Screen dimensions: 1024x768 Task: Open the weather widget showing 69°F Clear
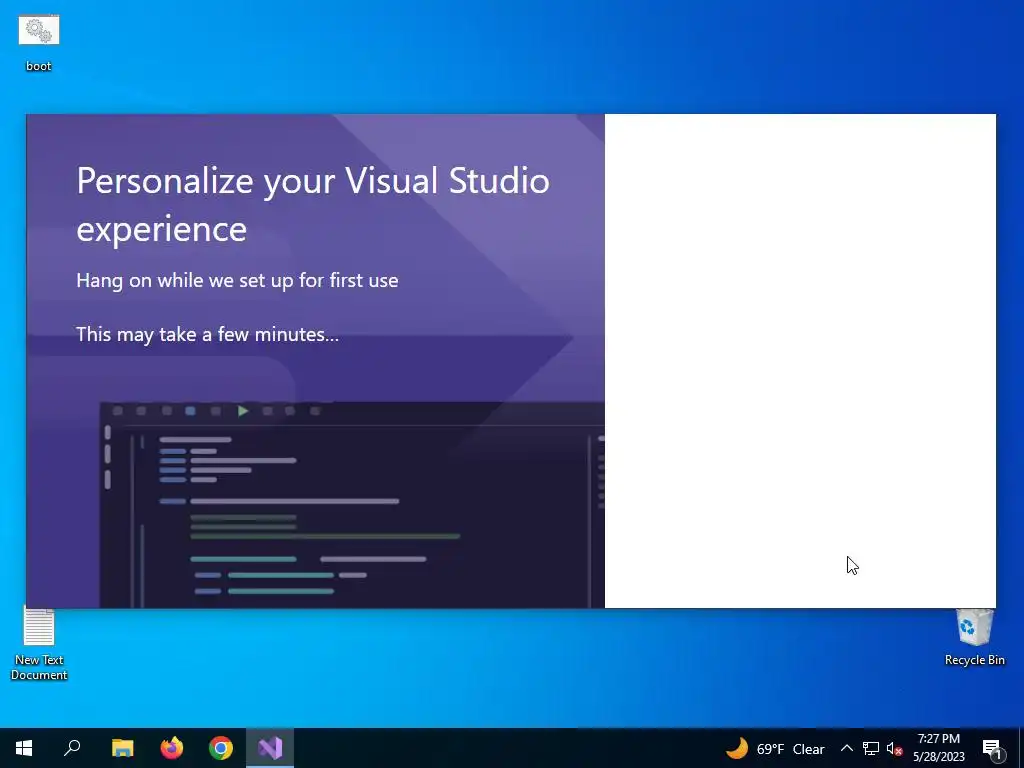click(x=775, y=748)
